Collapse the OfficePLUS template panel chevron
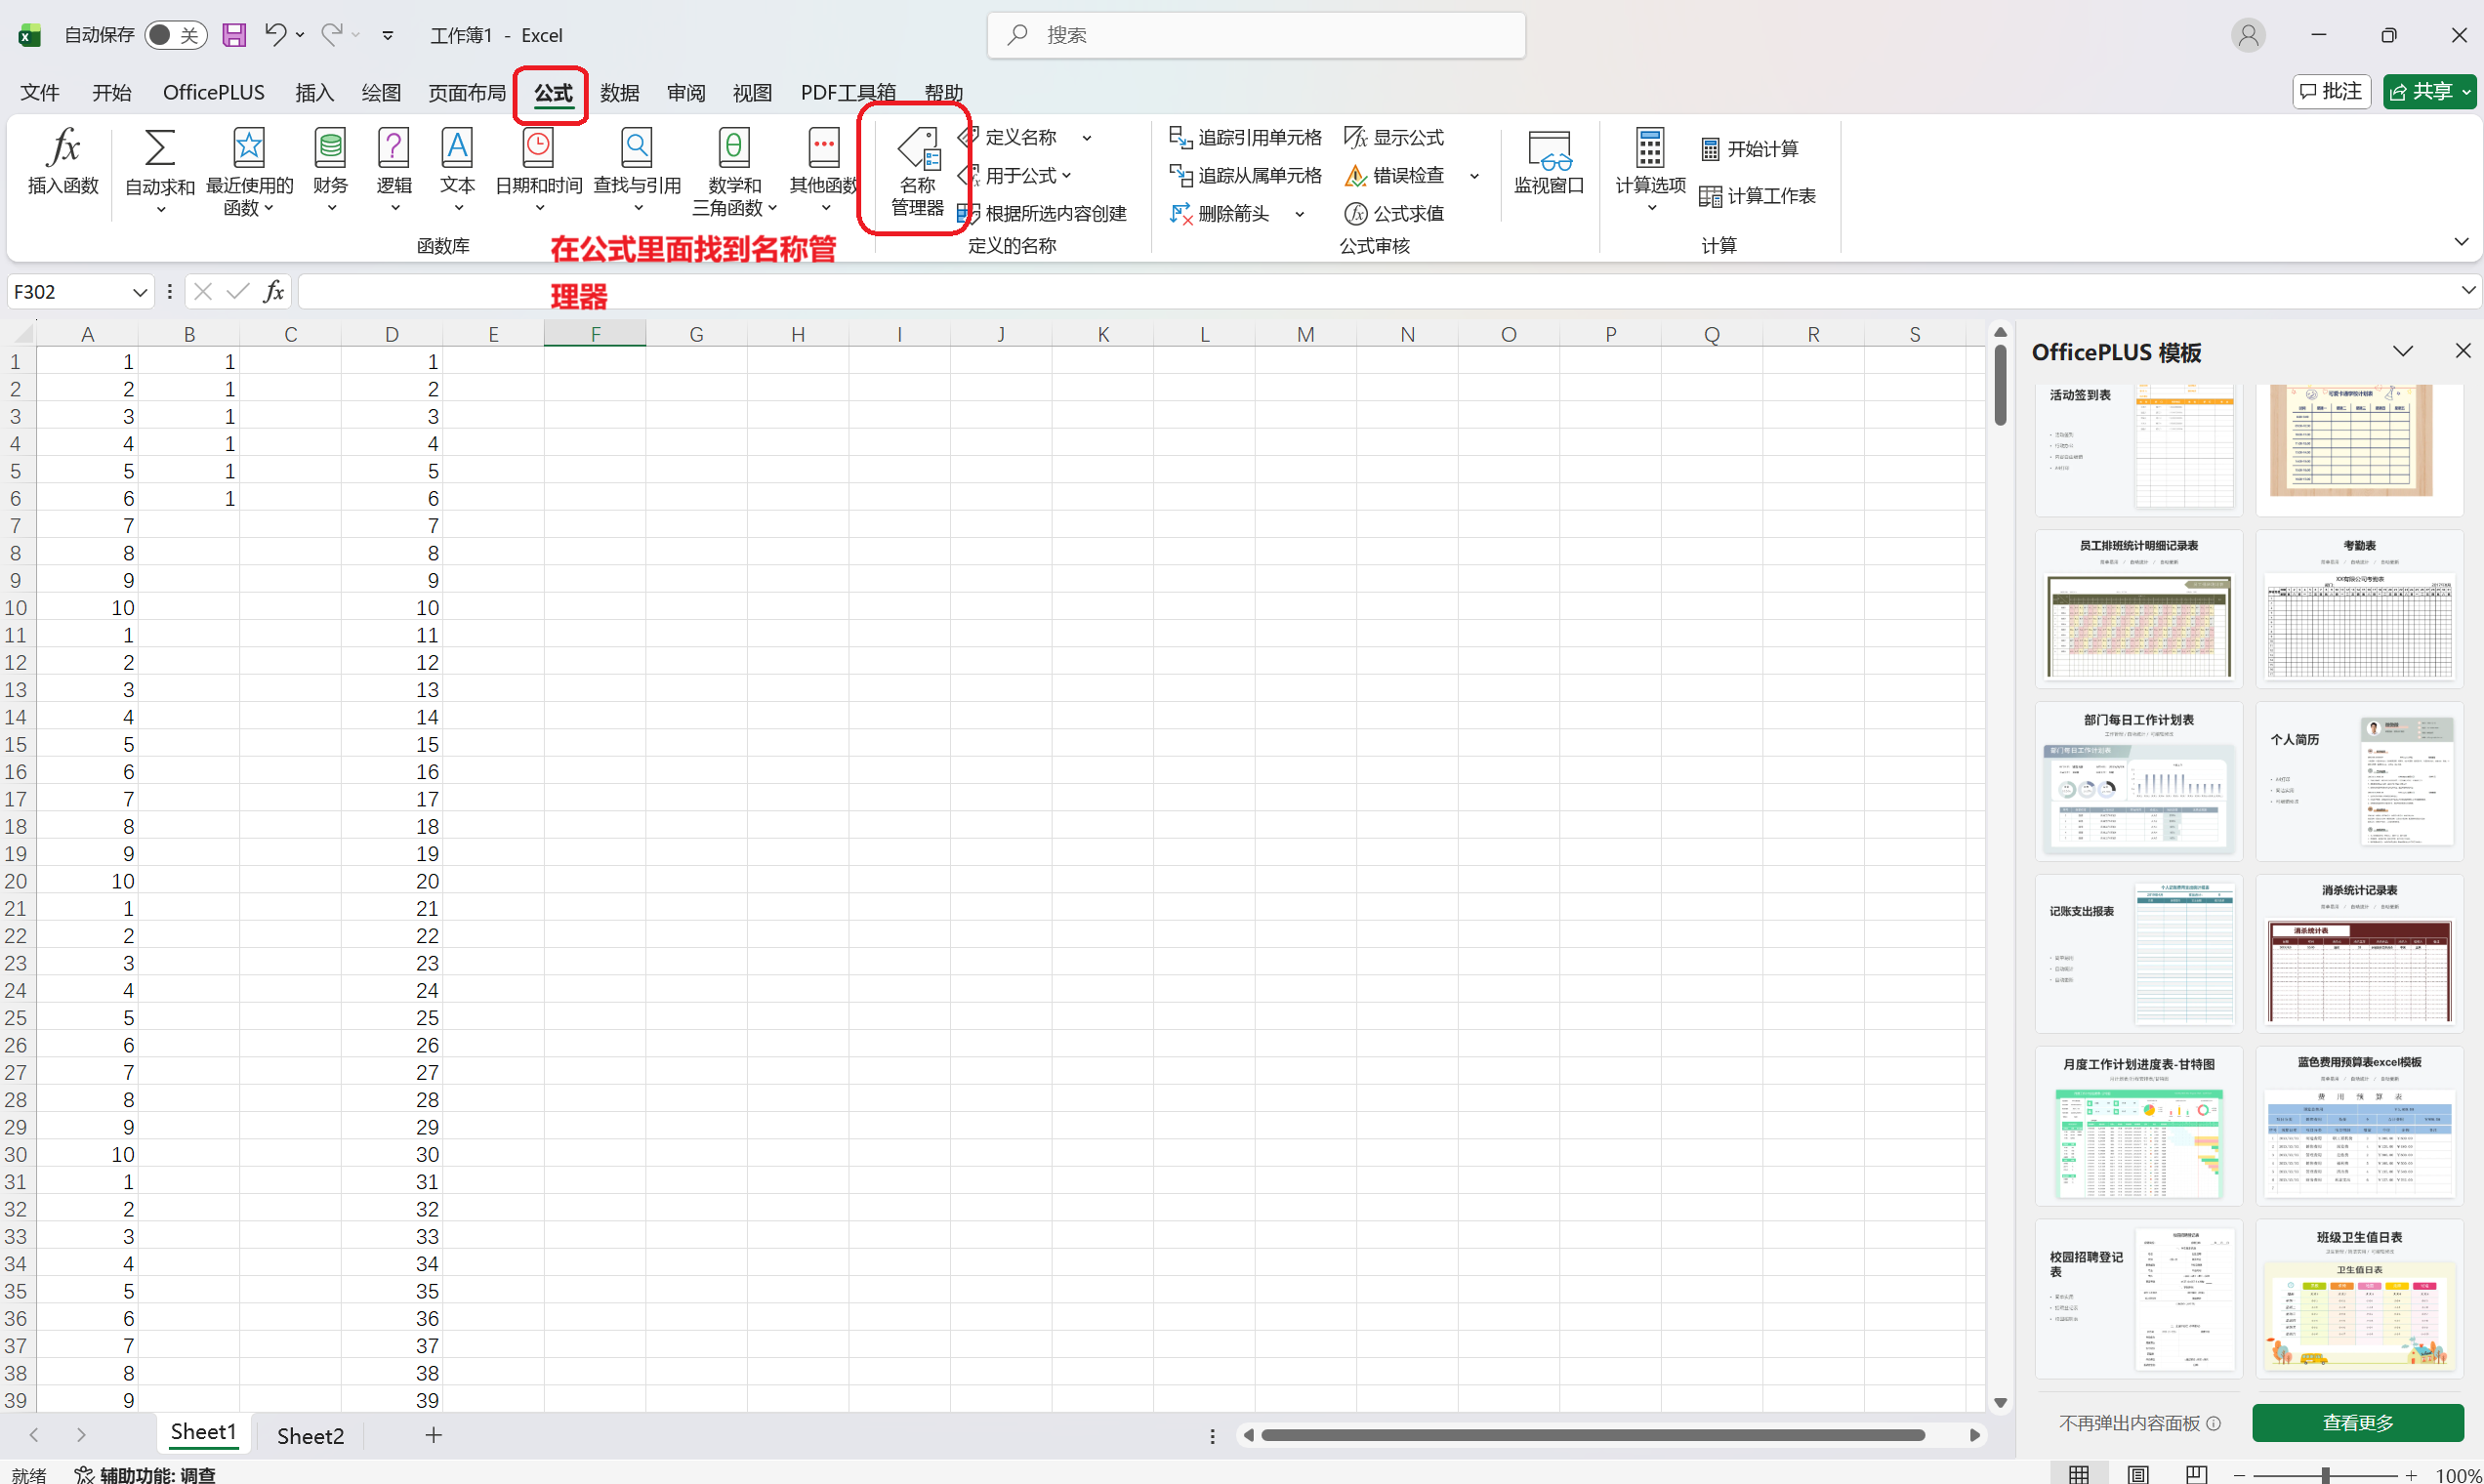The height and width of the screenshot is (1484, 2484). [2403, 351]
